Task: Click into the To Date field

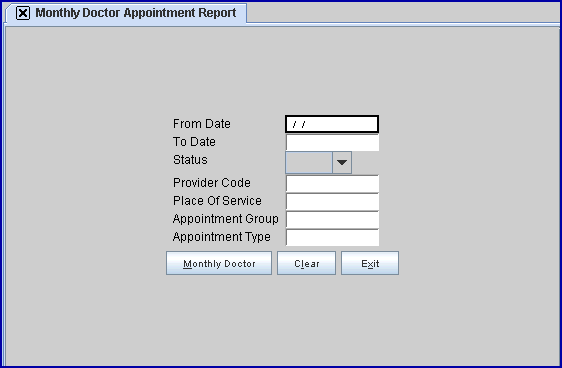Action: [x=332, y=142]
